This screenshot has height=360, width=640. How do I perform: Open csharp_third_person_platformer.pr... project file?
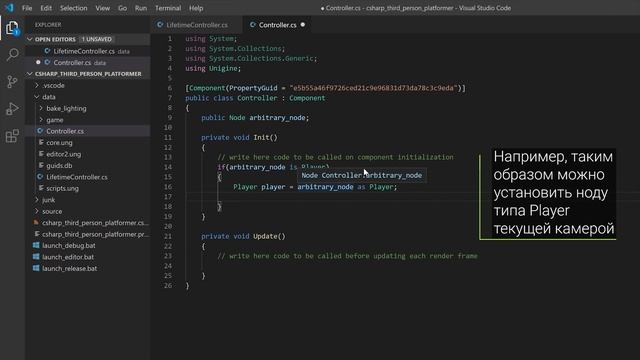tap(95, 234)
